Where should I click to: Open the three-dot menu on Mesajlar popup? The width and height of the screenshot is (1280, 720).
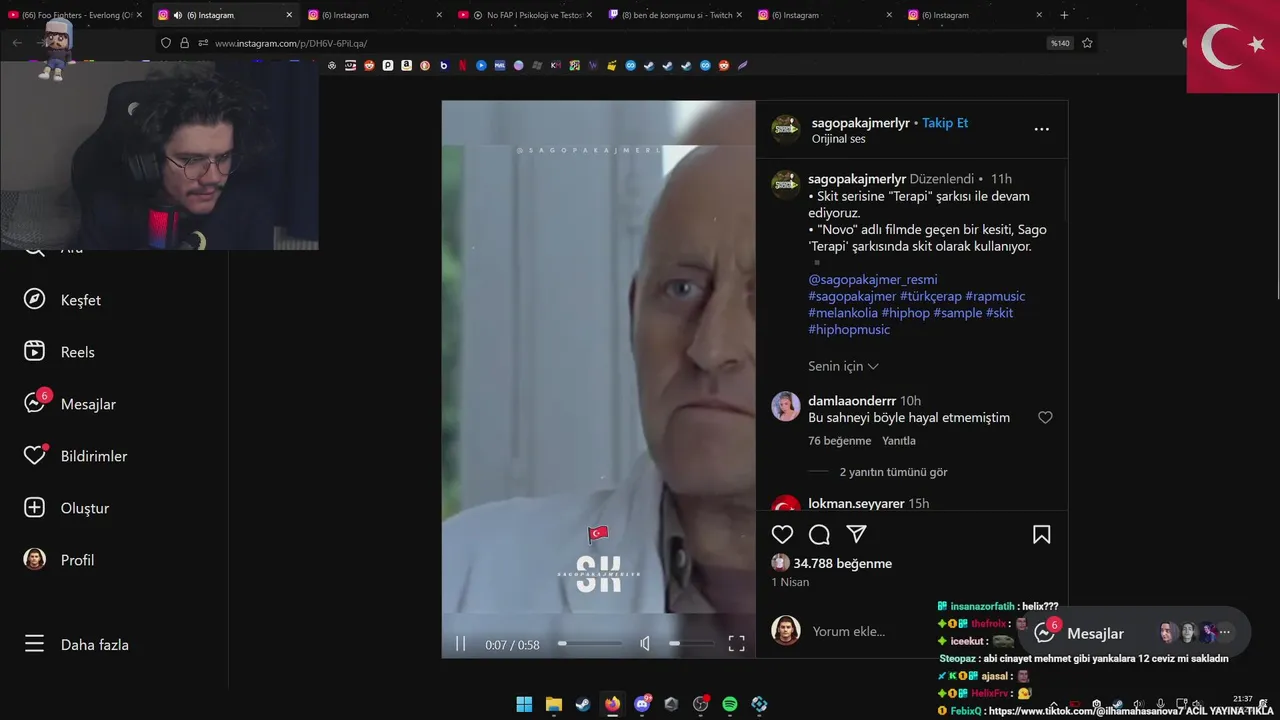click(1224, 632)
